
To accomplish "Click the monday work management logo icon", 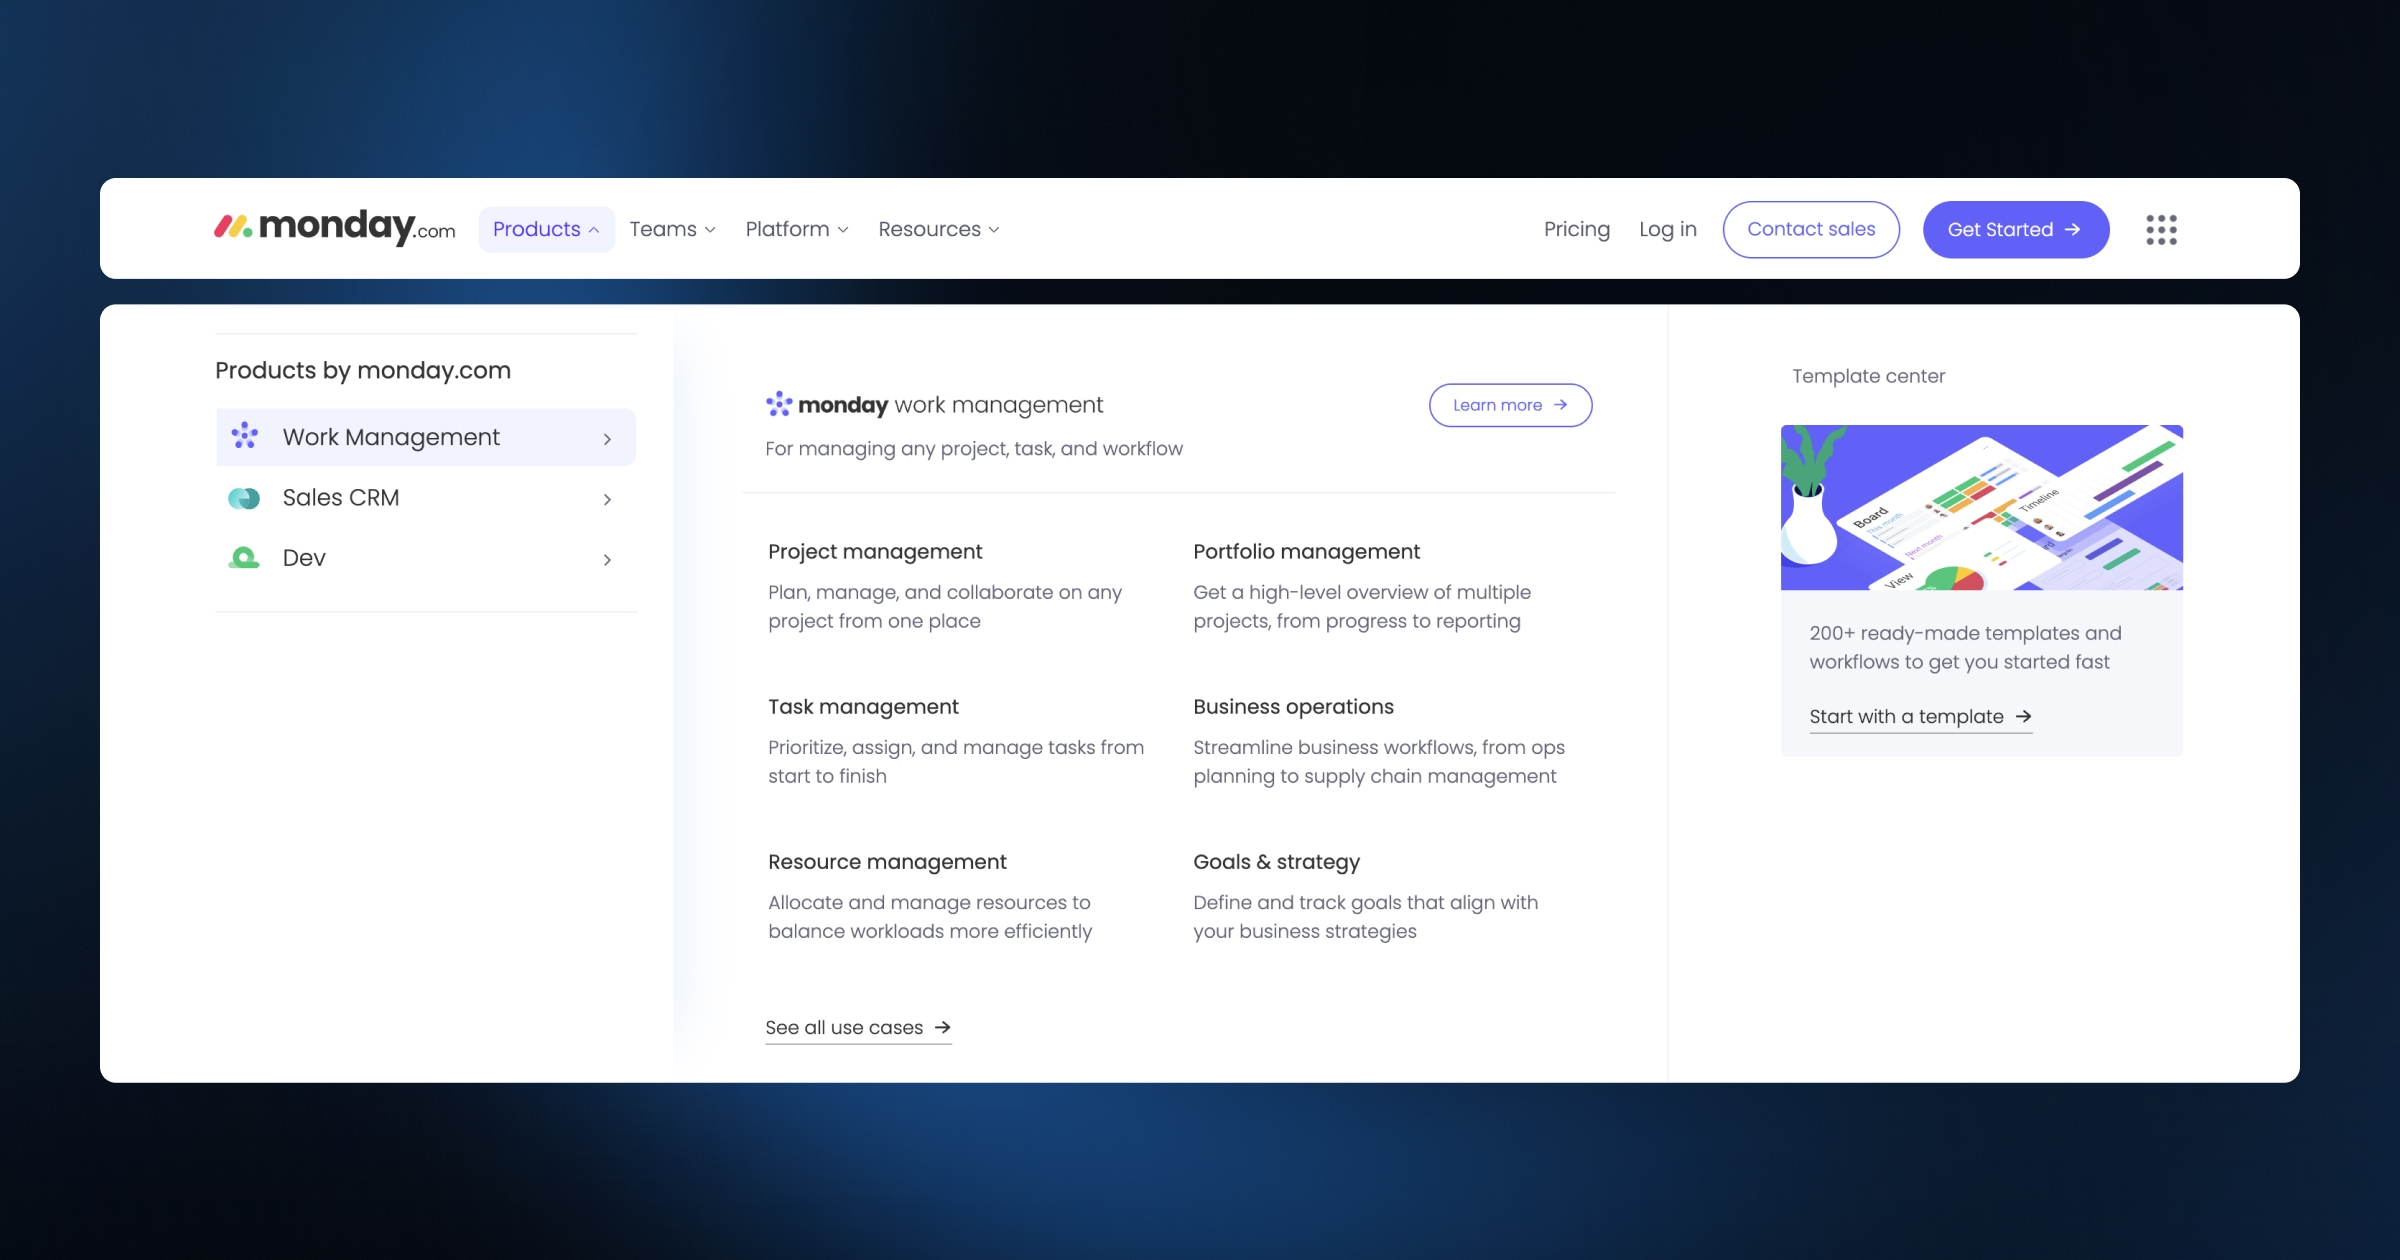I will [x=778, y=404].
